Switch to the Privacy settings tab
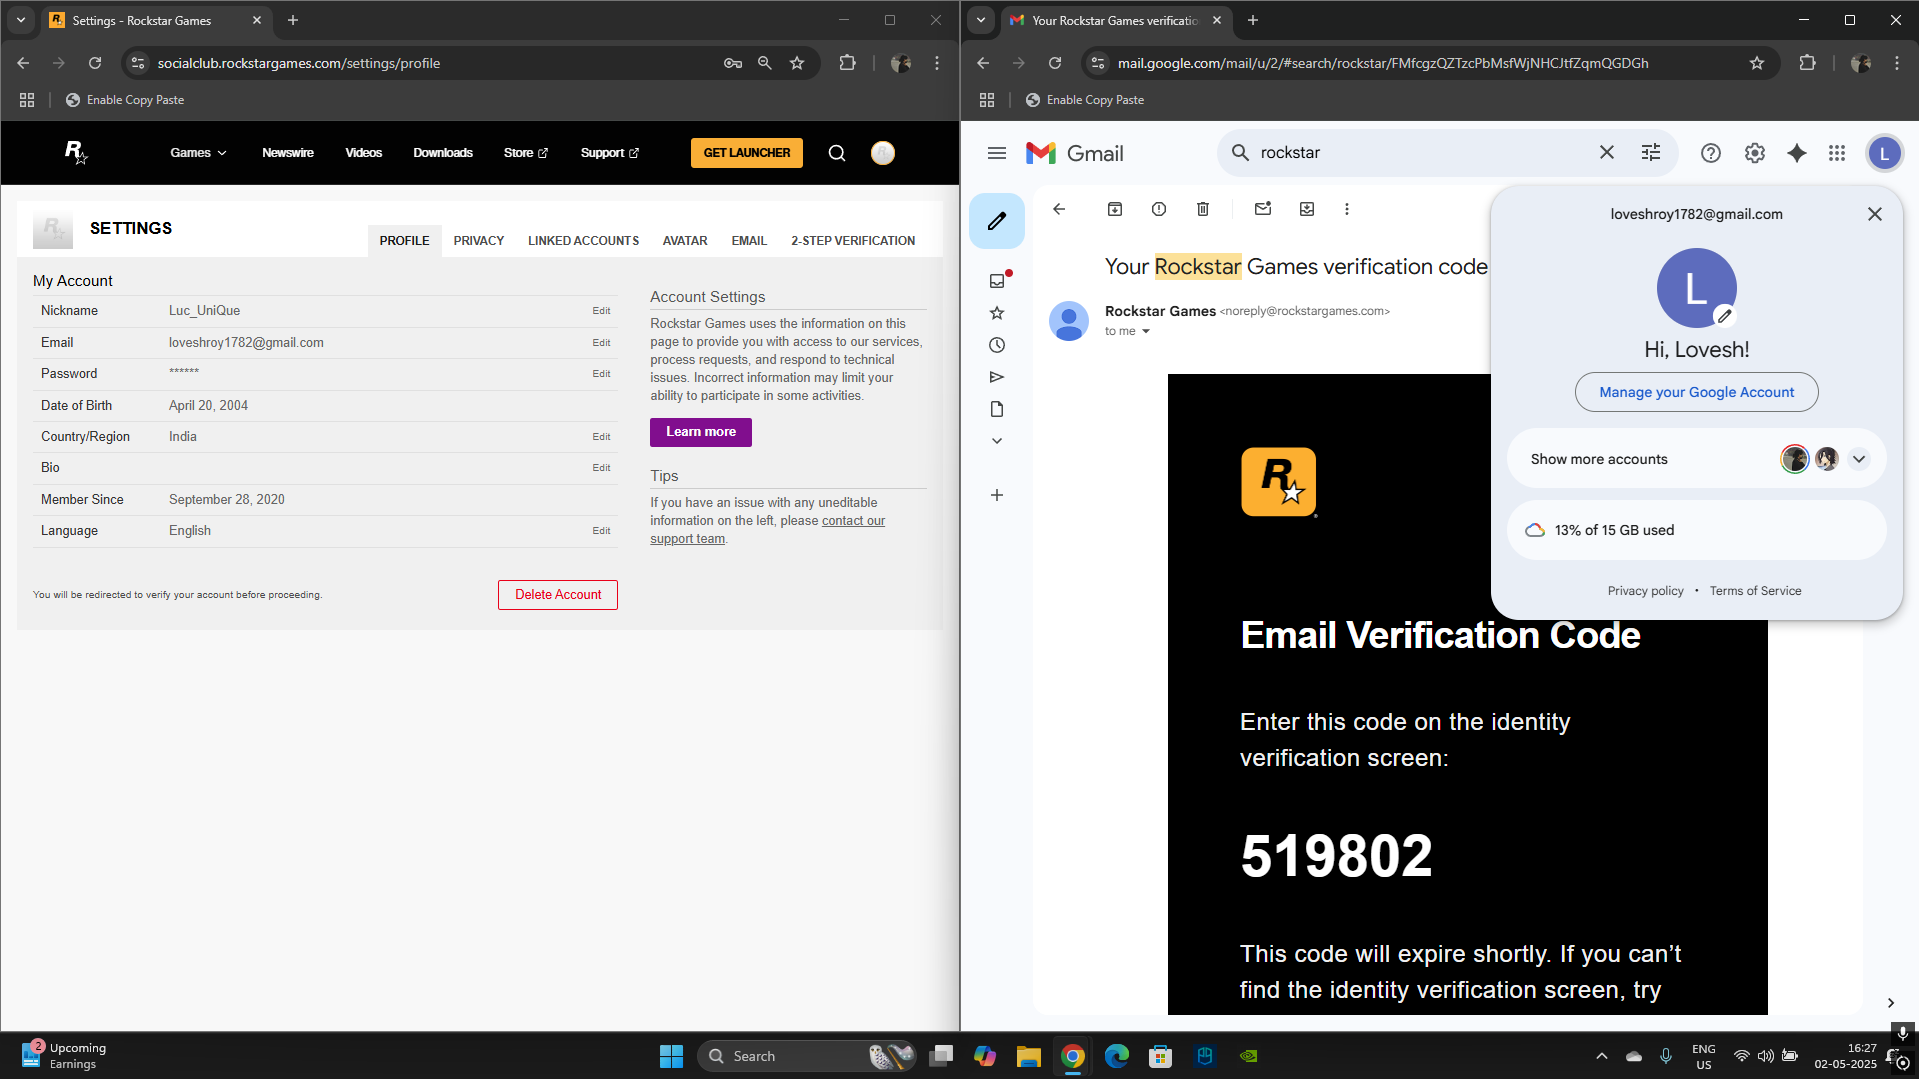The height and width of the screenshot is (1079, 1919). pyautogui.click(x=479, y=241)
